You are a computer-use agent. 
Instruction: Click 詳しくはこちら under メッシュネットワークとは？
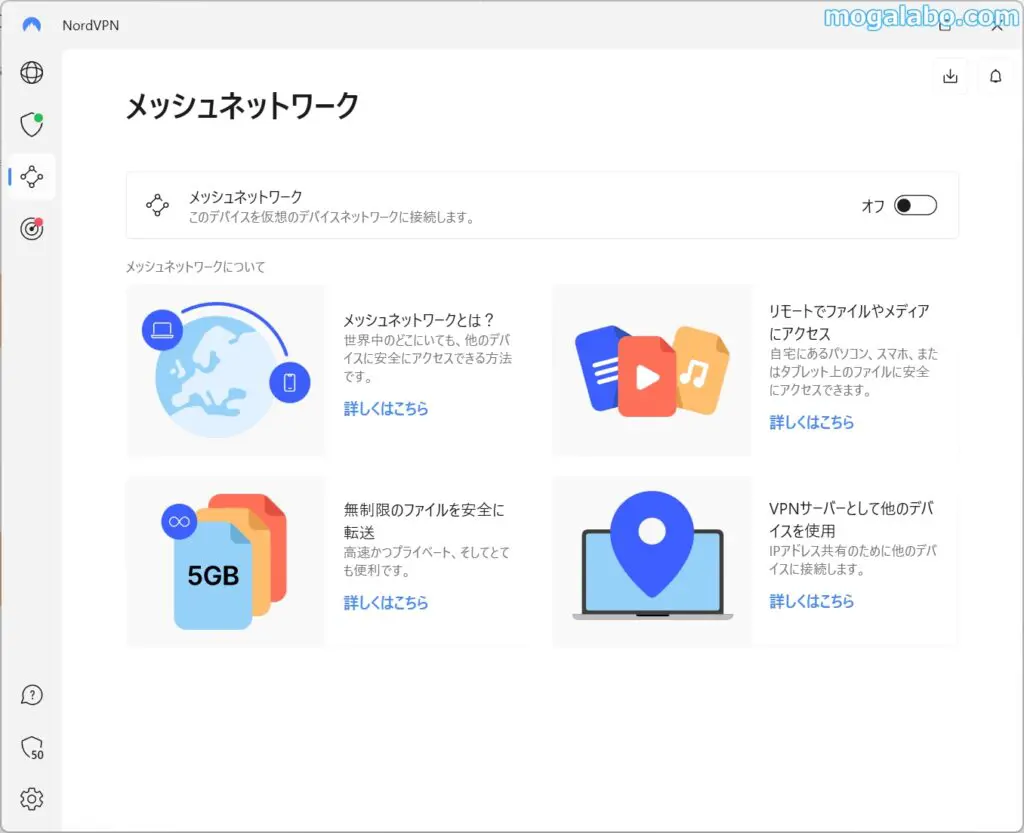click(386, 408)
